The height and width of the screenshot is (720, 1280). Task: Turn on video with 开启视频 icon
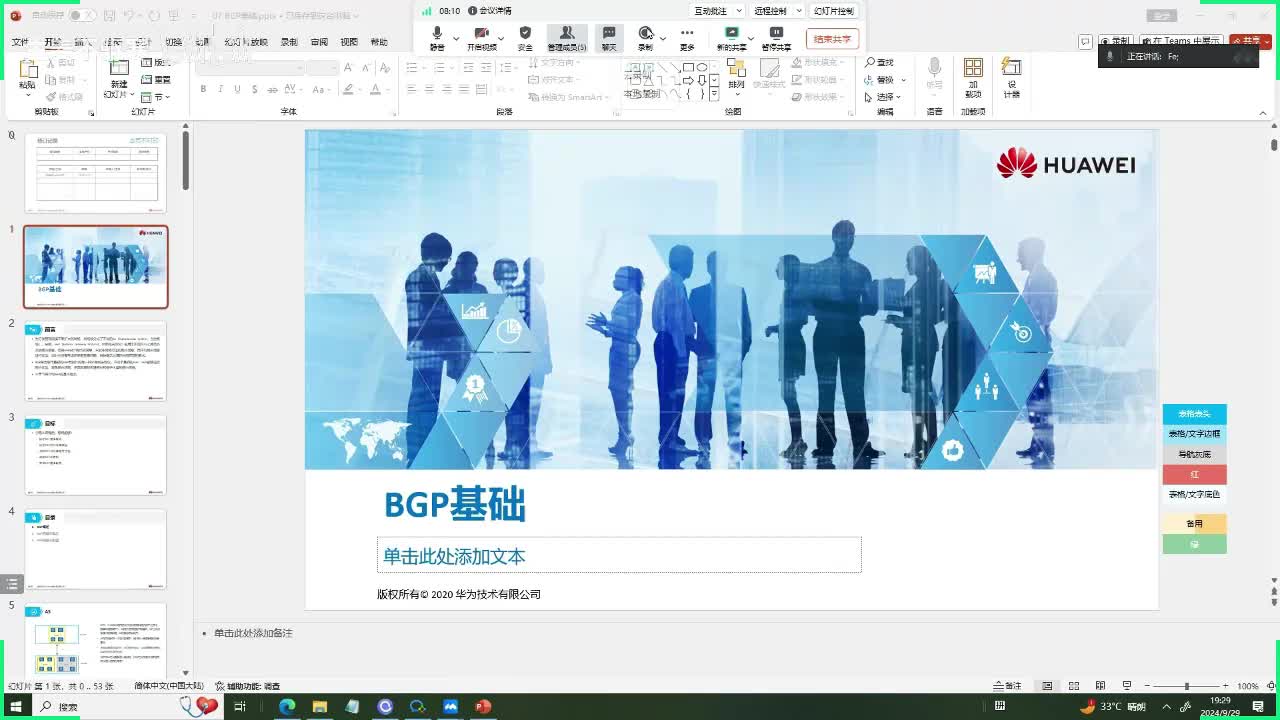coord(481,38)
